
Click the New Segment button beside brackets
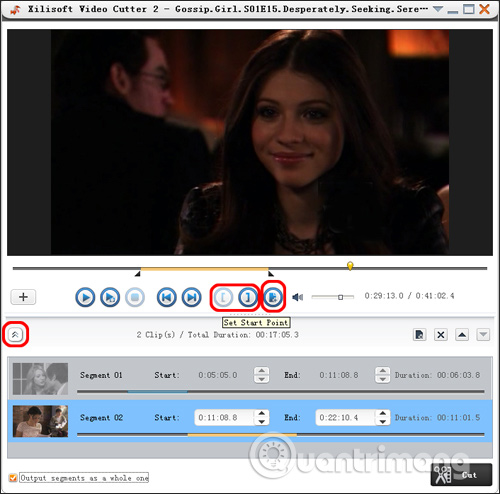(273, 297)
